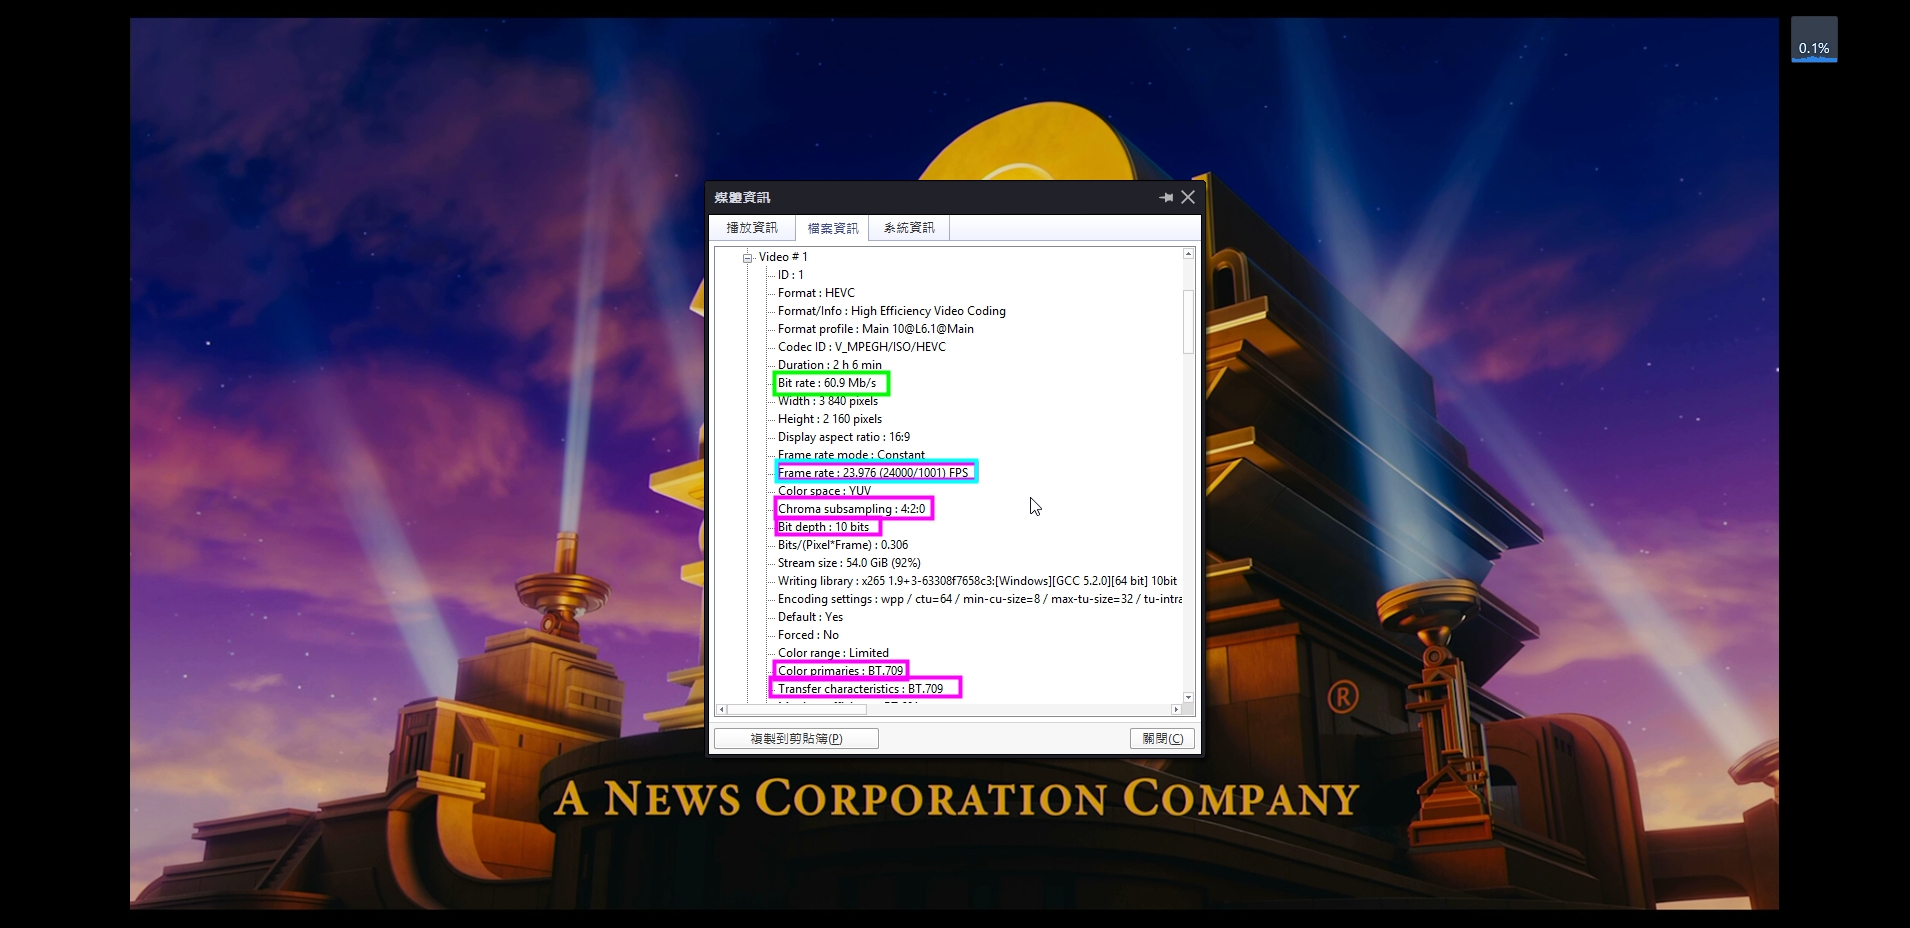
Task: Select the "Default : Yes" row
Action: click(x=810, y=617)
